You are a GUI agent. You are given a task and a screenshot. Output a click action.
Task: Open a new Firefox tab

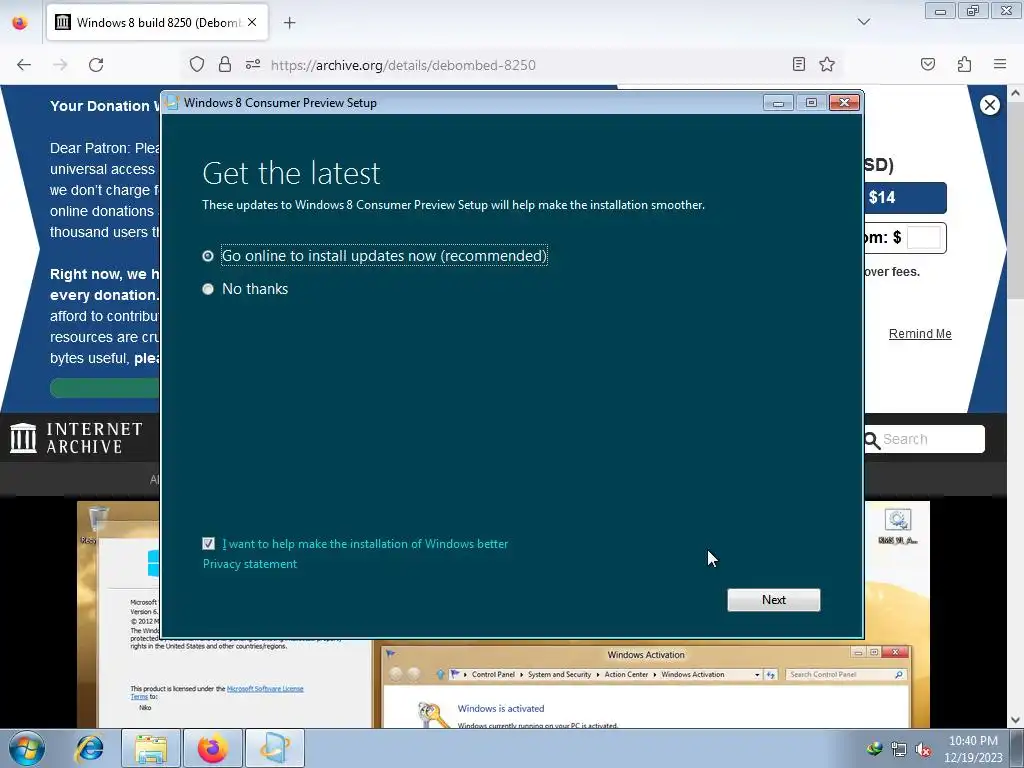pos(289,23)
